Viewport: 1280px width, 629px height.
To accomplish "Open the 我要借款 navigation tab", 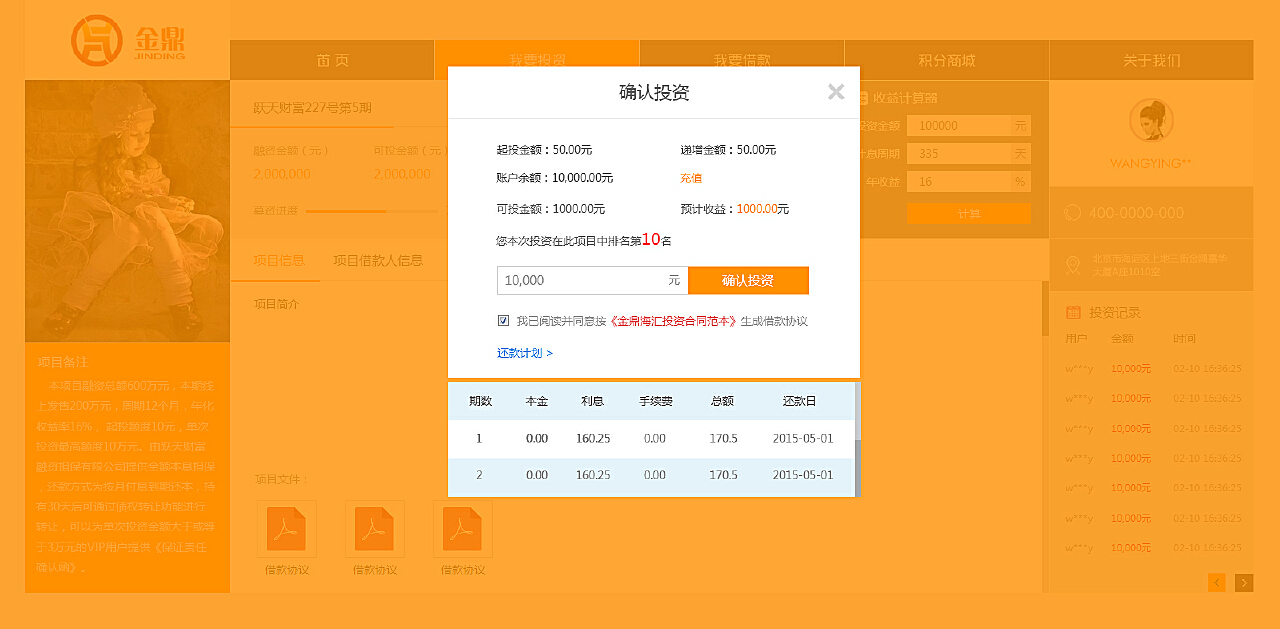I will (742, 60).
